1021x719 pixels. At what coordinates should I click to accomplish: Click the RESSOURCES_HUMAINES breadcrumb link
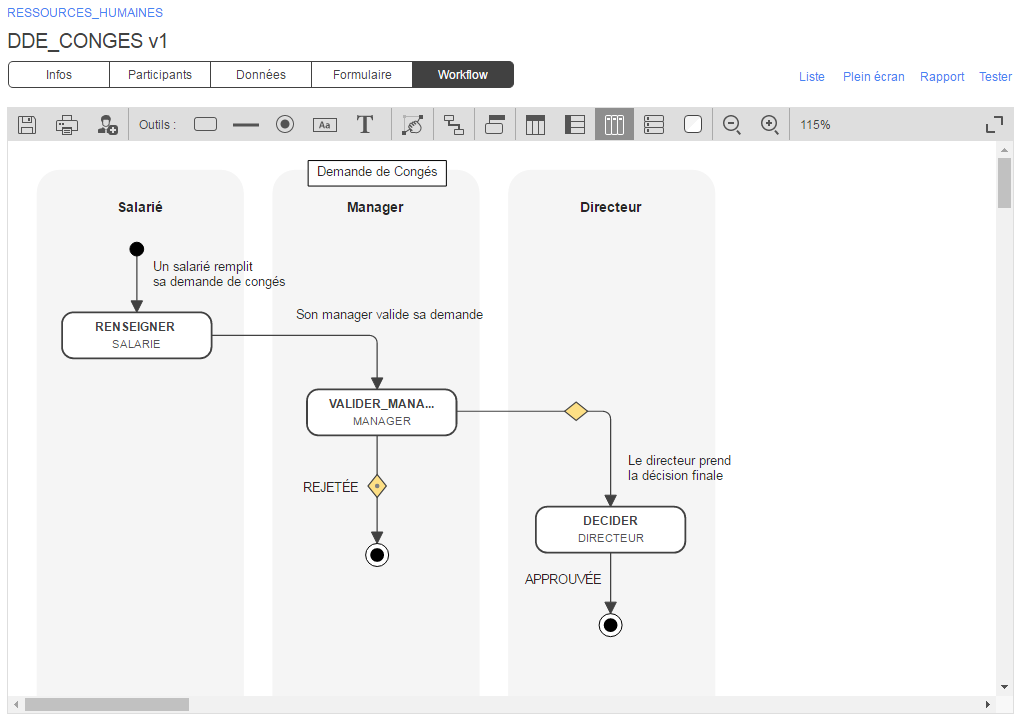(x=85, y=13)
